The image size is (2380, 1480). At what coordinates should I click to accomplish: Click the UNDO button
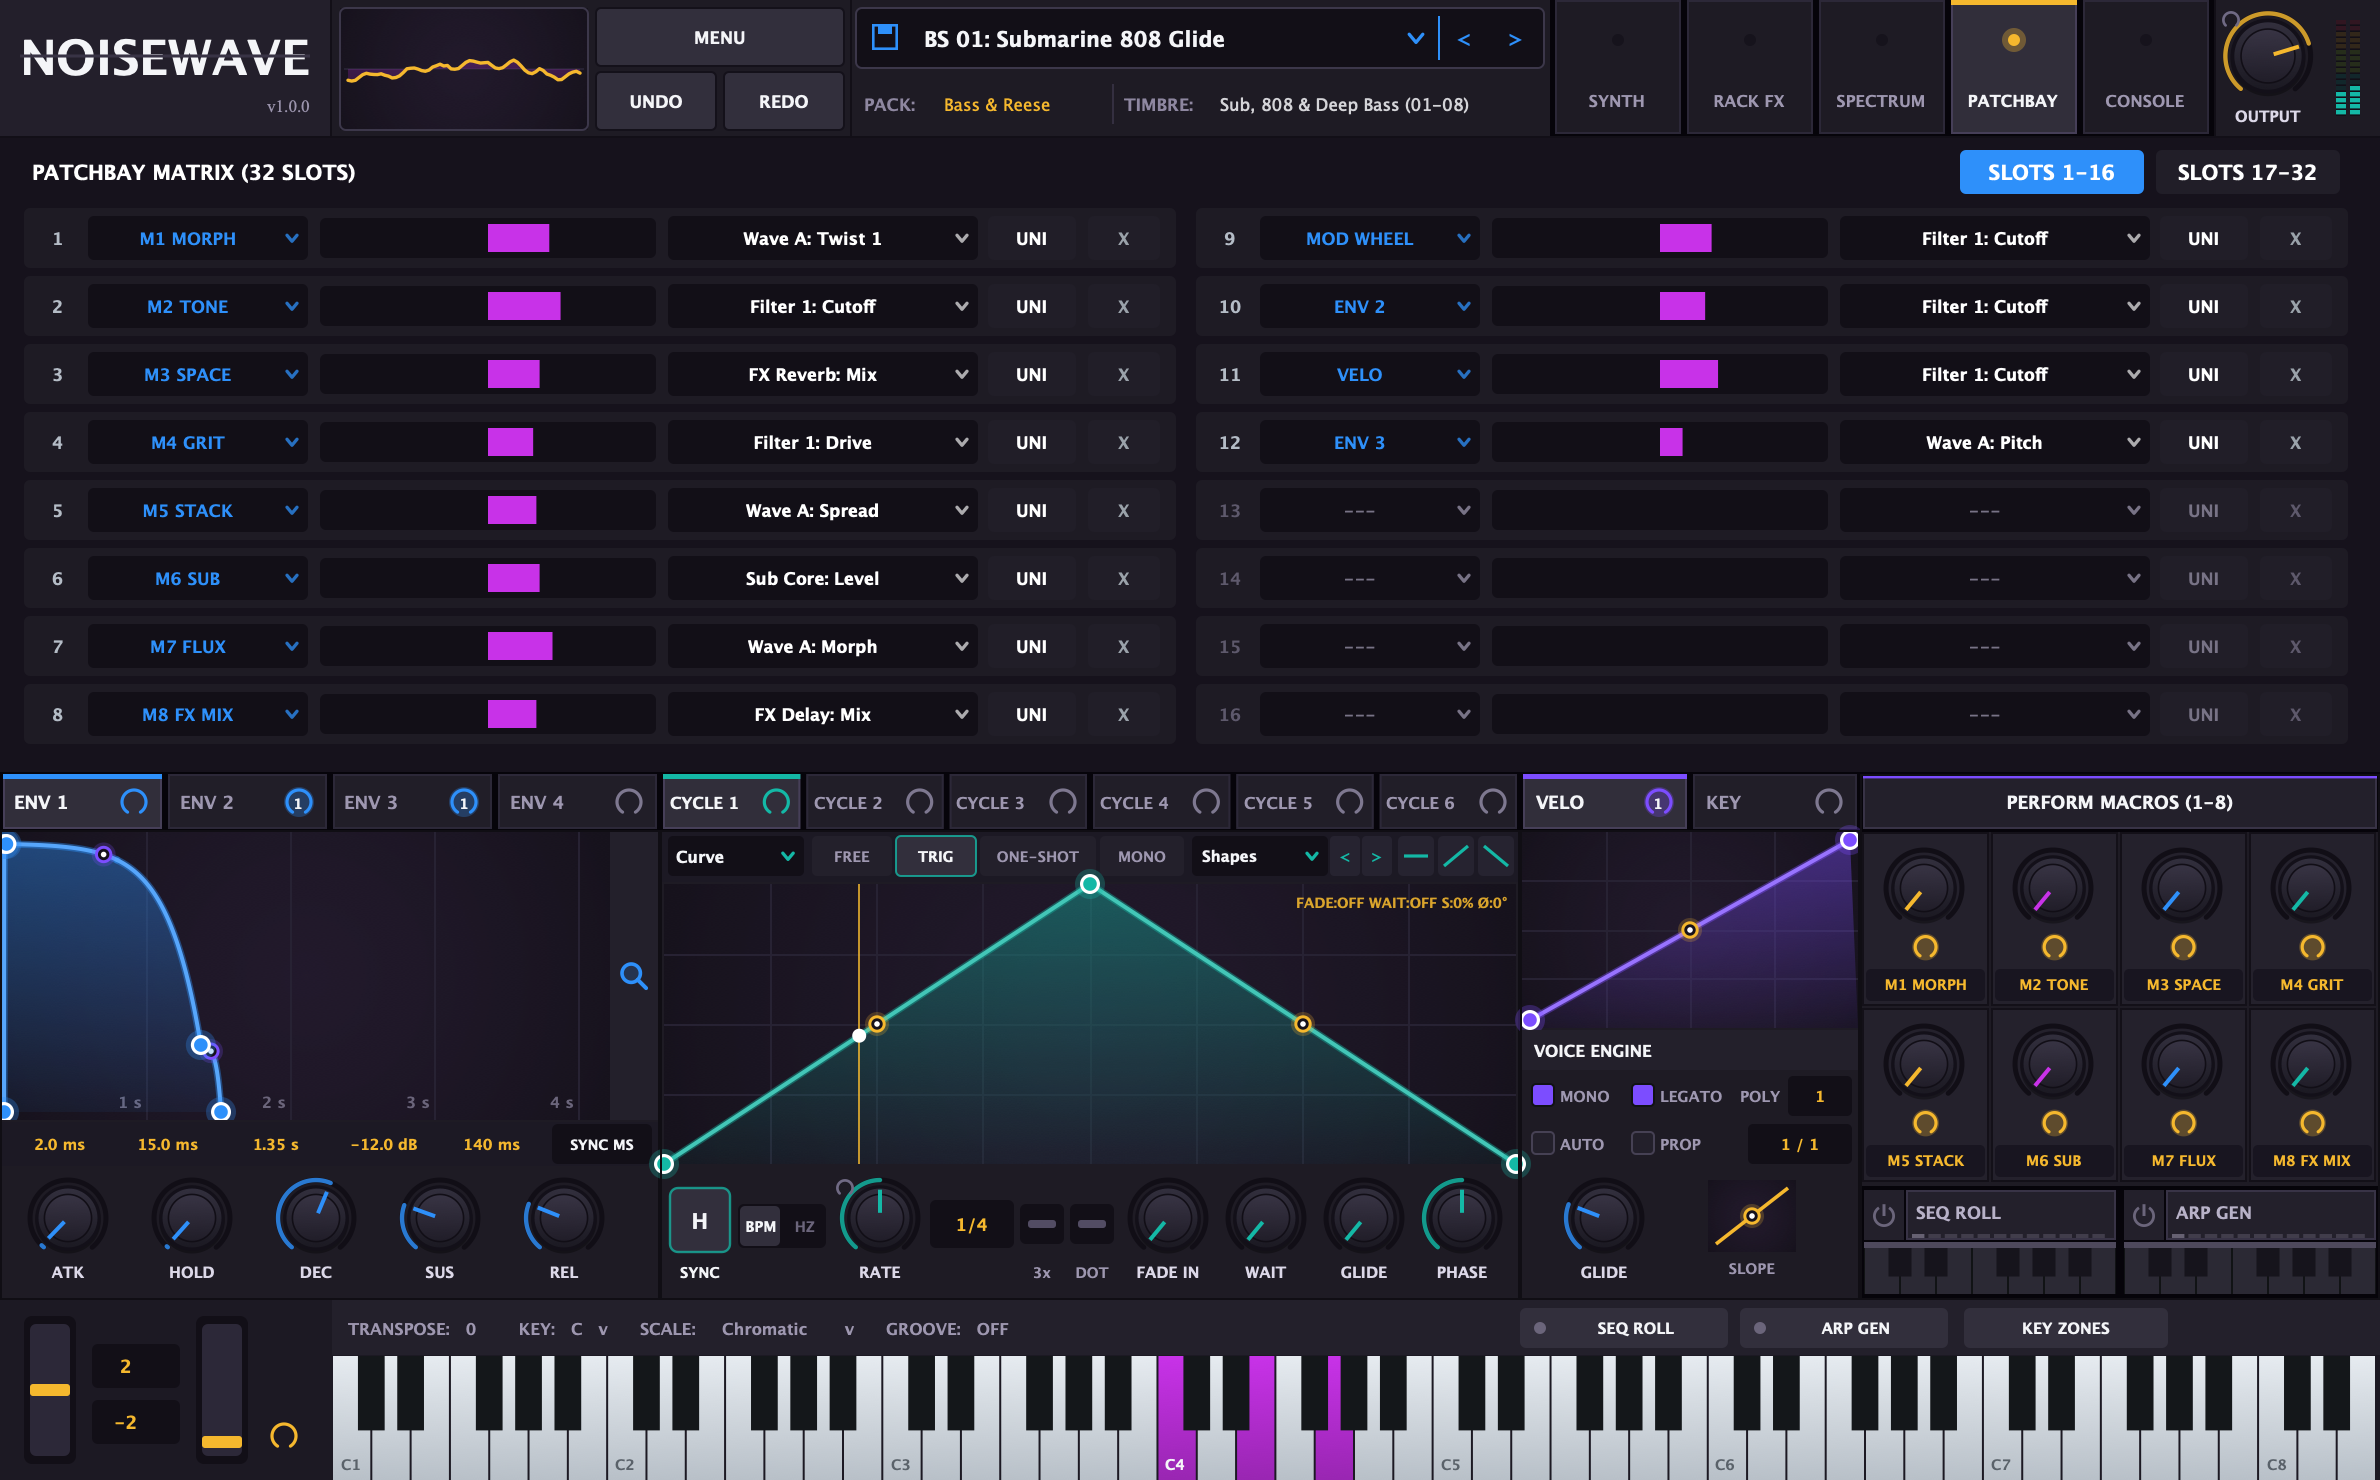pos(655,101)
